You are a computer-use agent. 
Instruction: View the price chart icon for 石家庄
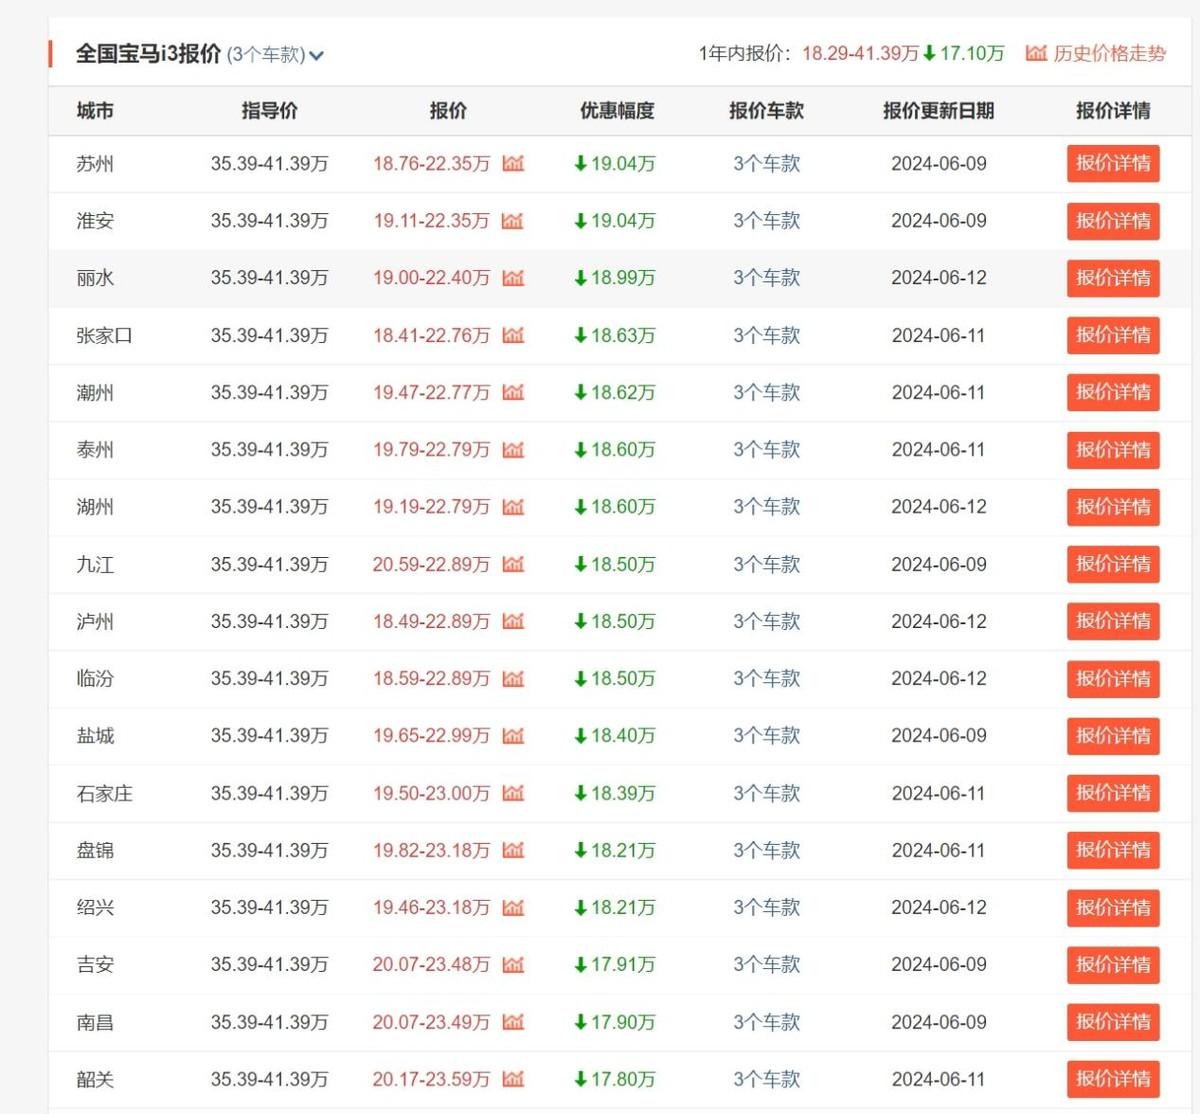[x=513, y=793]
